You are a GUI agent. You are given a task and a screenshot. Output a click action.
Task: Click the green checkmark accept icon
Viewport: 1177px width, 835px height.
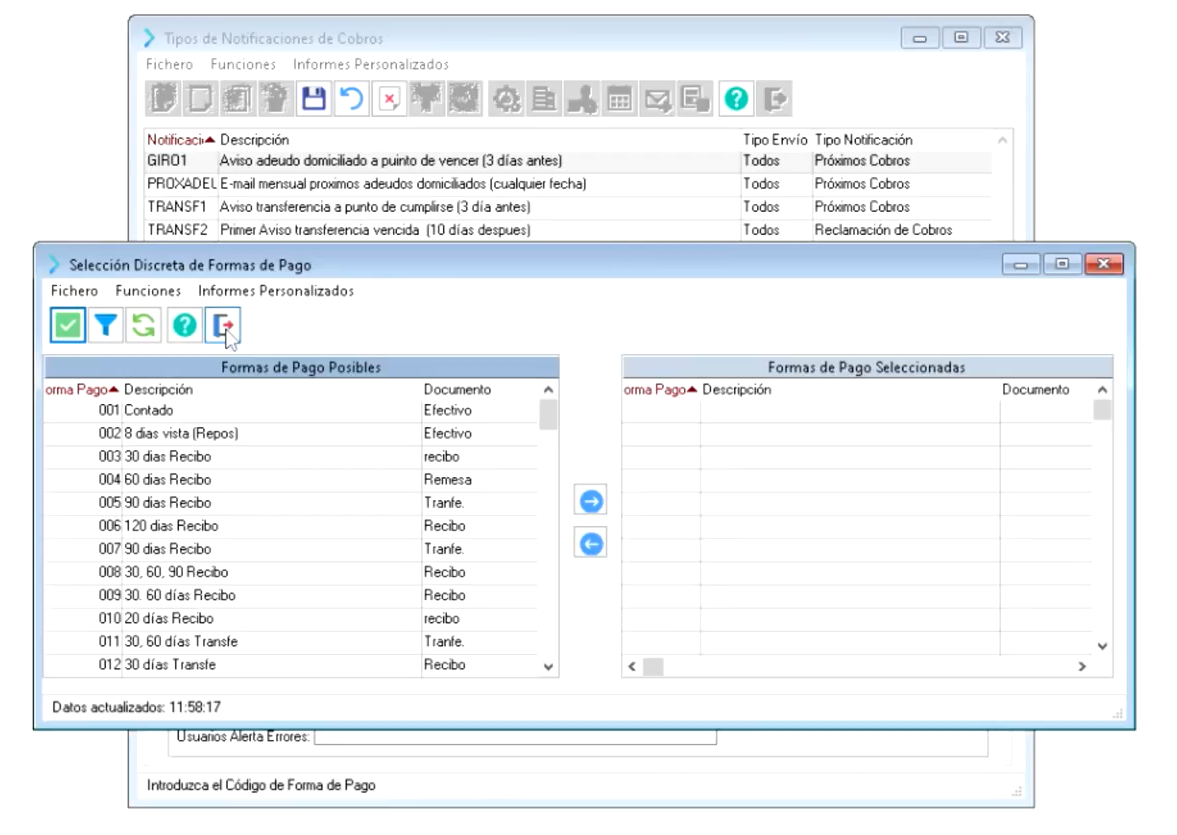point(68,324)
